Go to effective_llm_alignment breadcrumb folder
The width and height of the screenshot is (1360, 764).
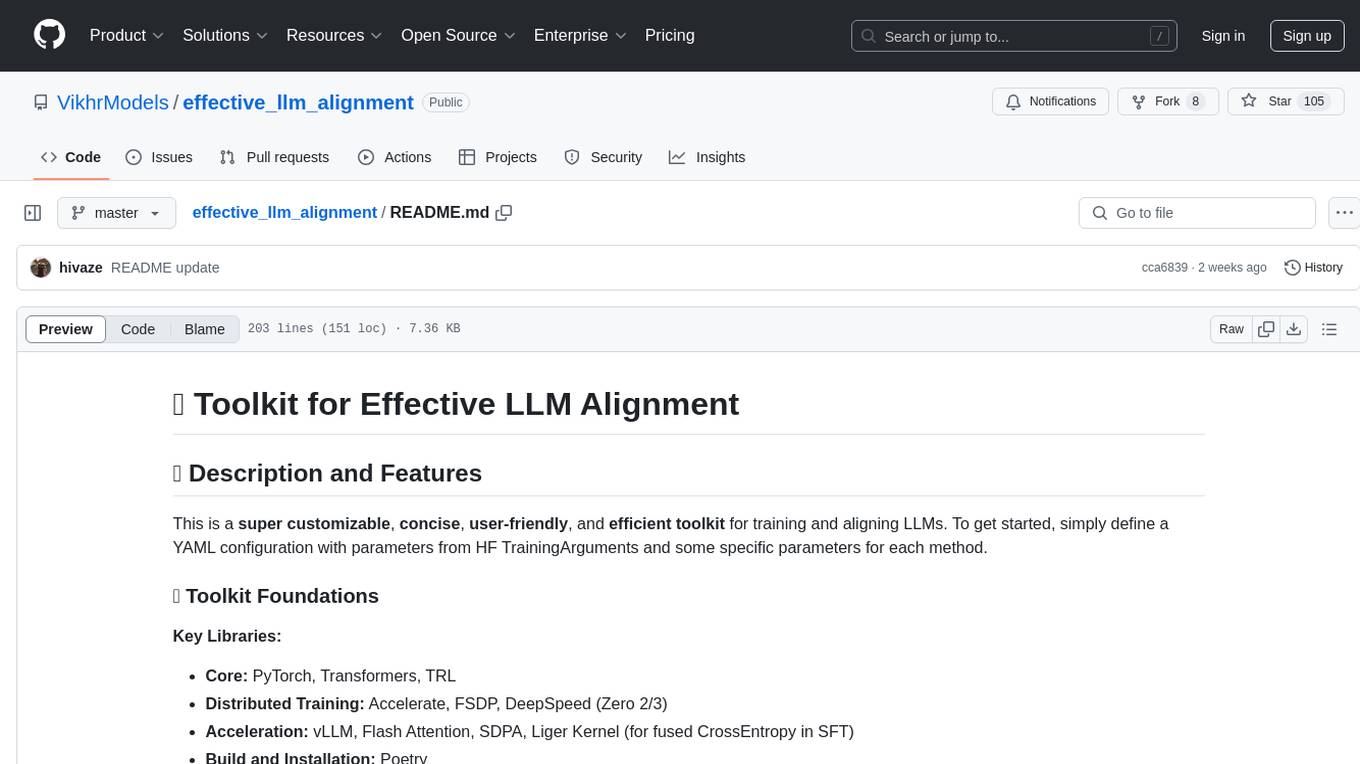(284, 212)
